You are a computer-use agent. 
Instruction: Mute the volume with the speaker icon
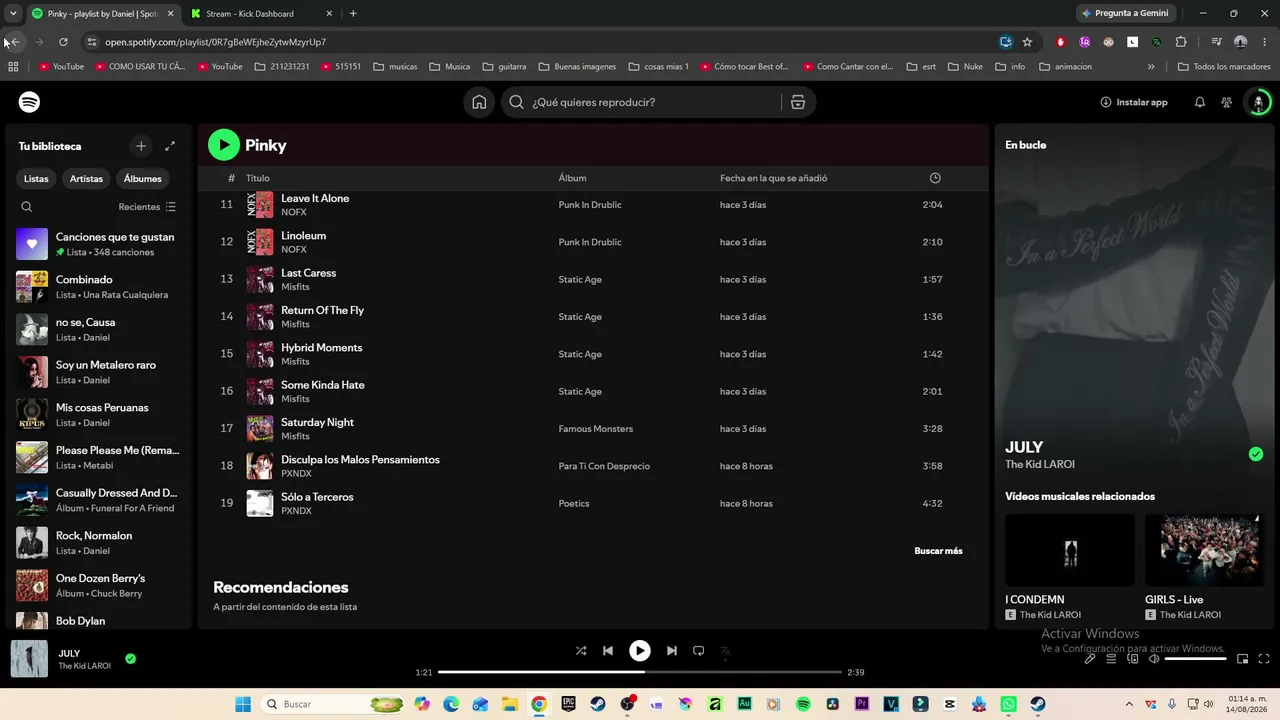pyautogui.click(x=1154, y=659)
